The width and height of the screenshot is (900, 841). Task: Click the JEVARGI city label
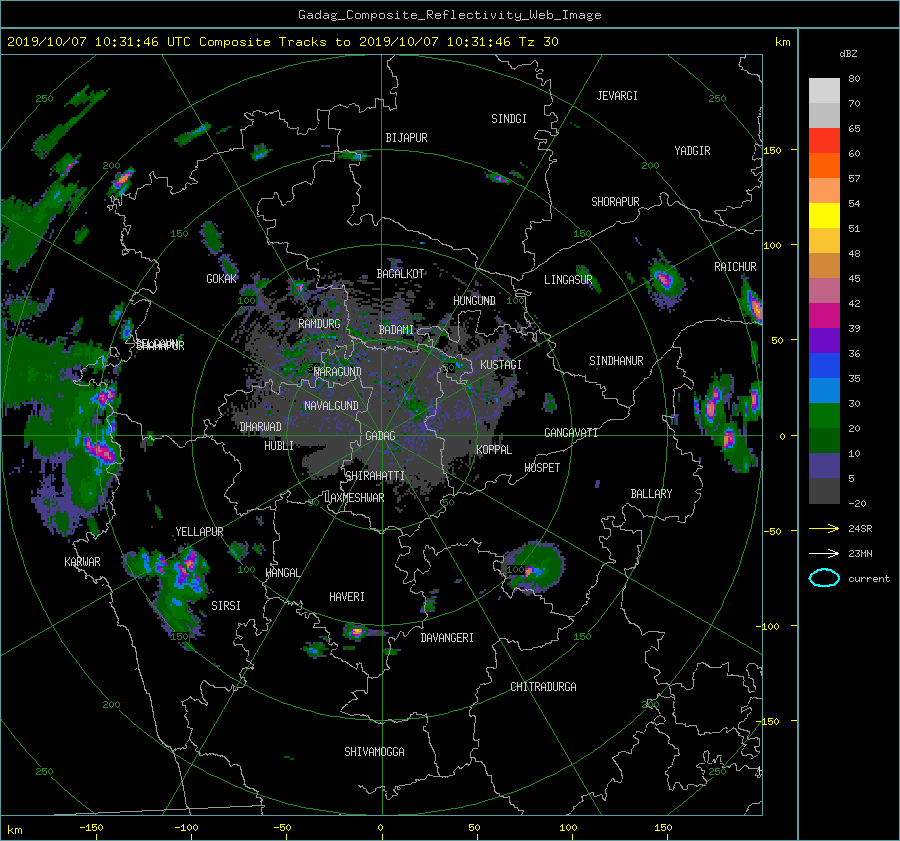point(617,96)
